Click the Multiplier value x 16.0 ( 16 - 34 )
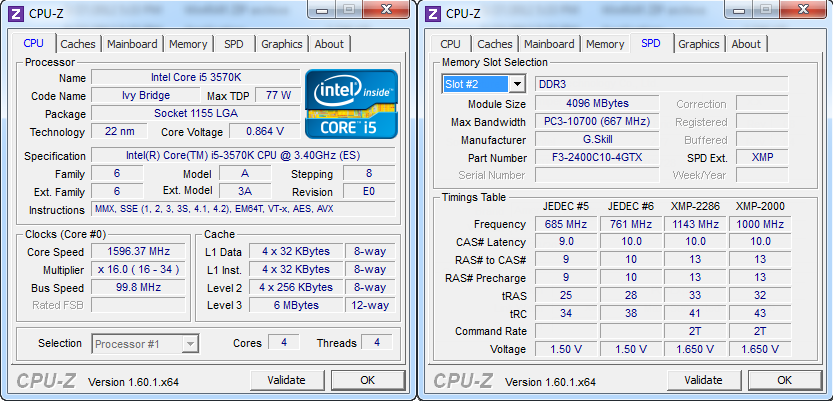This screenshot has height=401, width=833. pos(139,269)
